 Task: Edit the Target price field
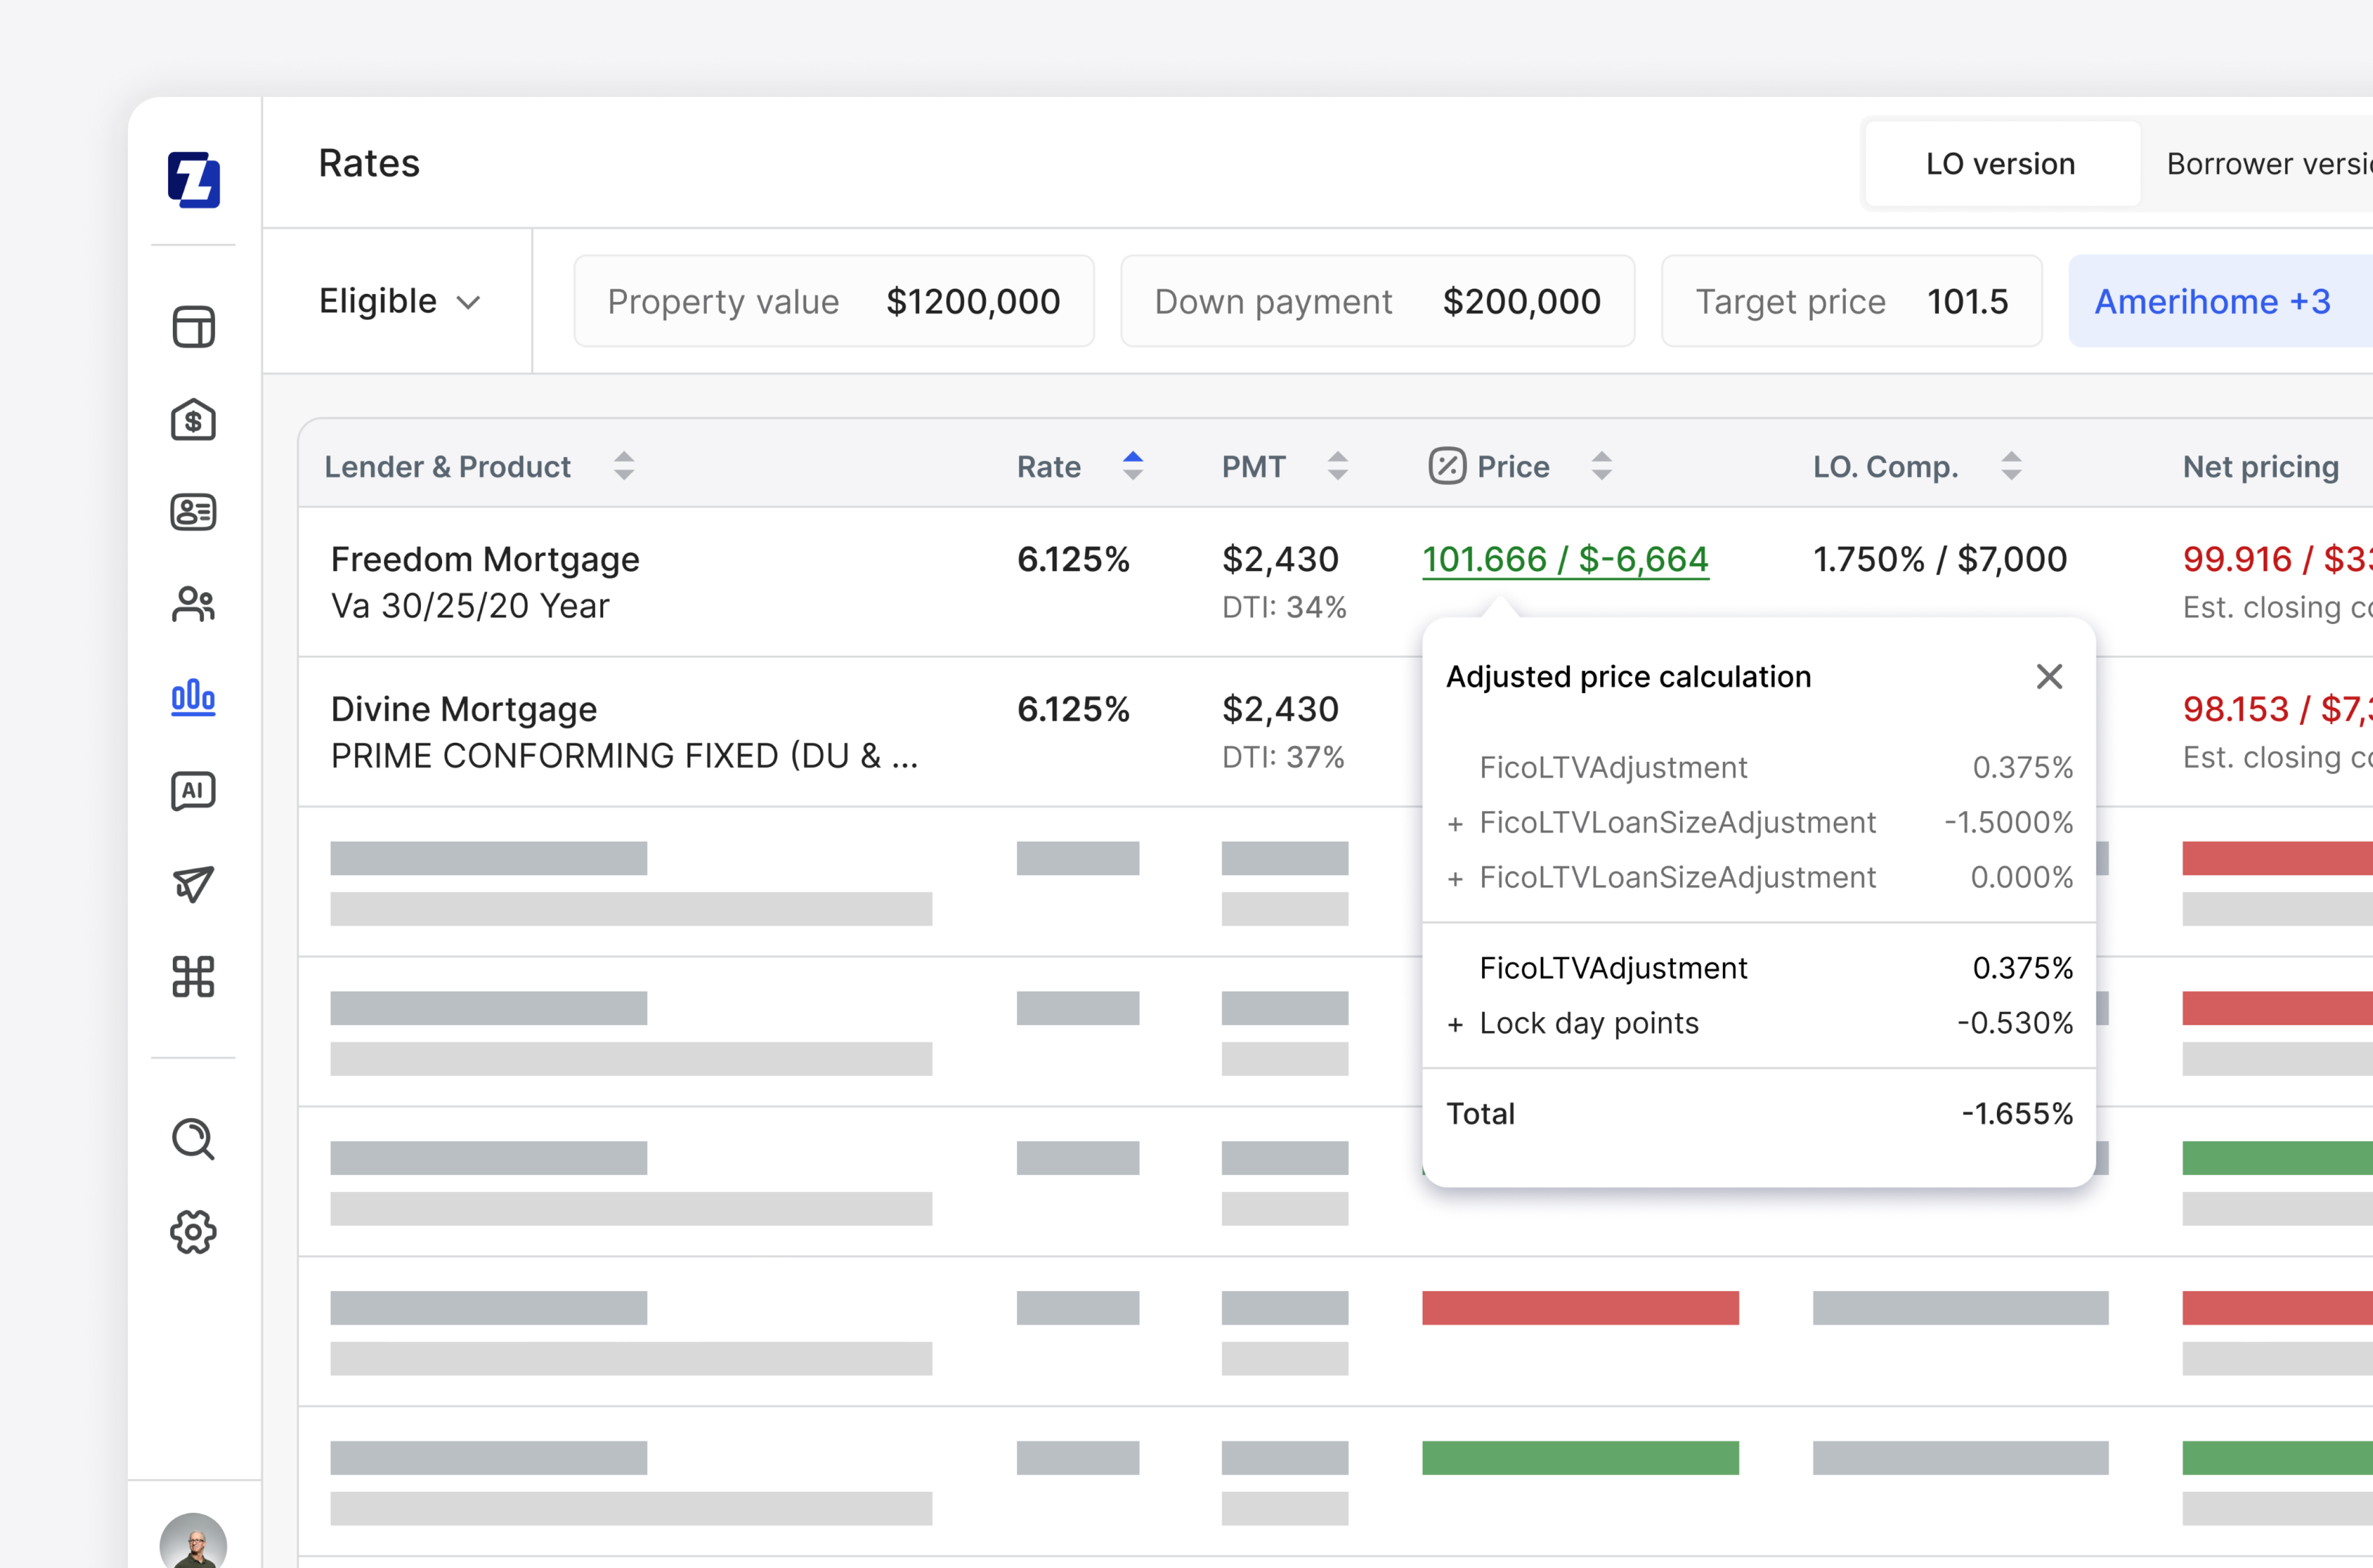point(1852,301)
